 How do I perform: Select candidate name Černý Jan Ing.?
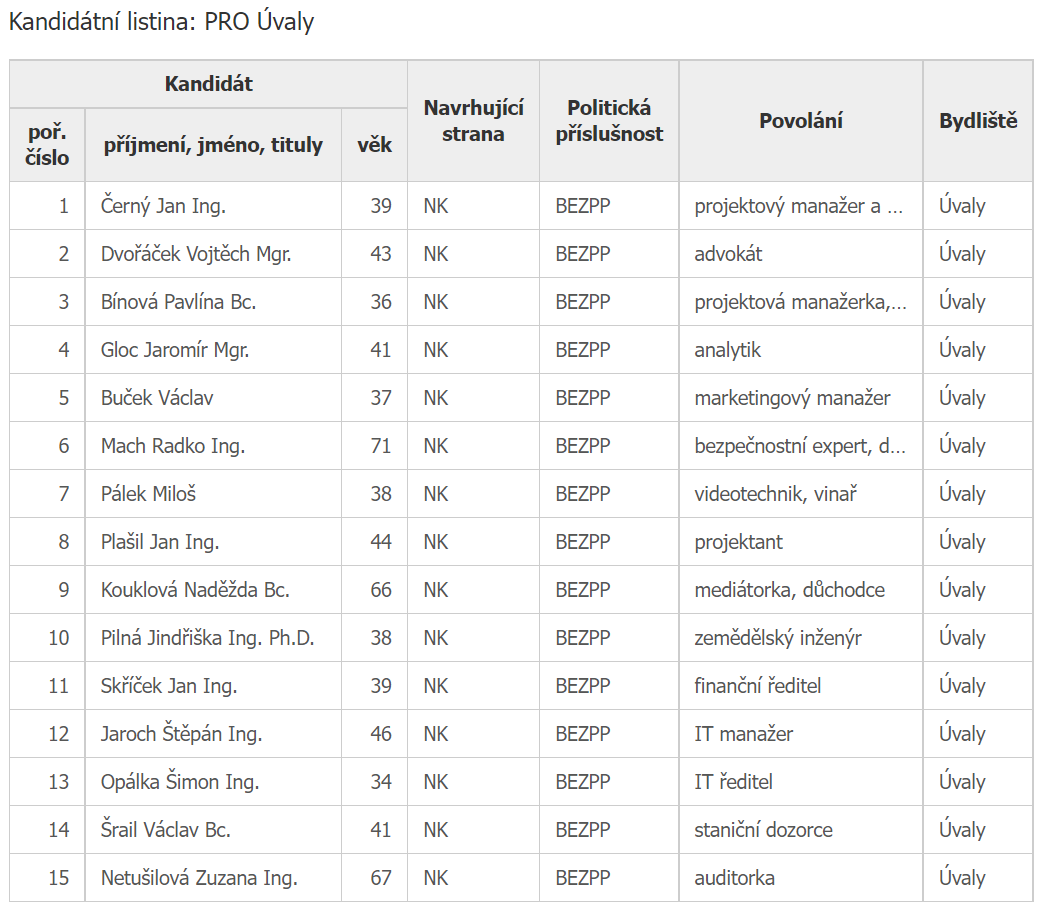click(x=163, y=206)
